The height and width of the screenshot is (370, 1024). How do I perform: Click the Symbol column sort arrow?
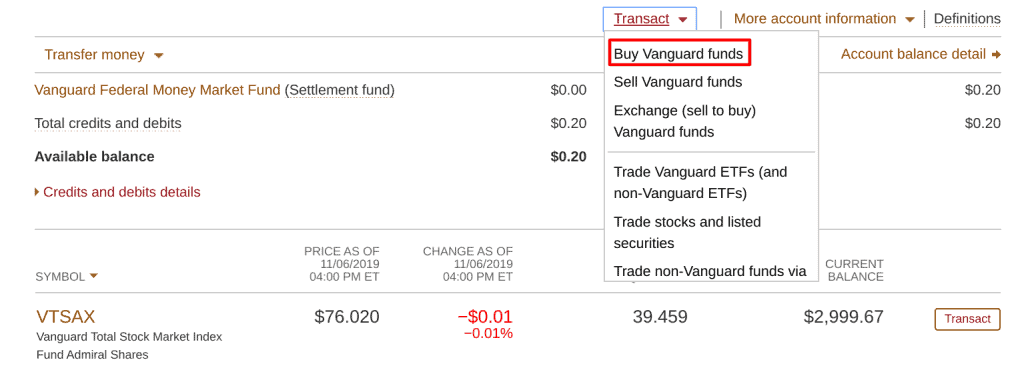93,276
